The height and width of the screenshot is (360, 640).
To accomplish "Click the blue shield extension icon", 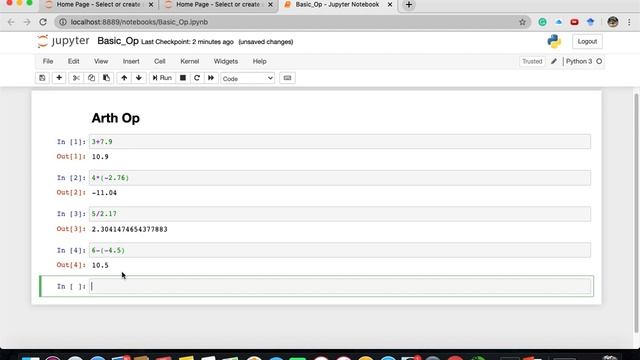I will coord(590,22).
